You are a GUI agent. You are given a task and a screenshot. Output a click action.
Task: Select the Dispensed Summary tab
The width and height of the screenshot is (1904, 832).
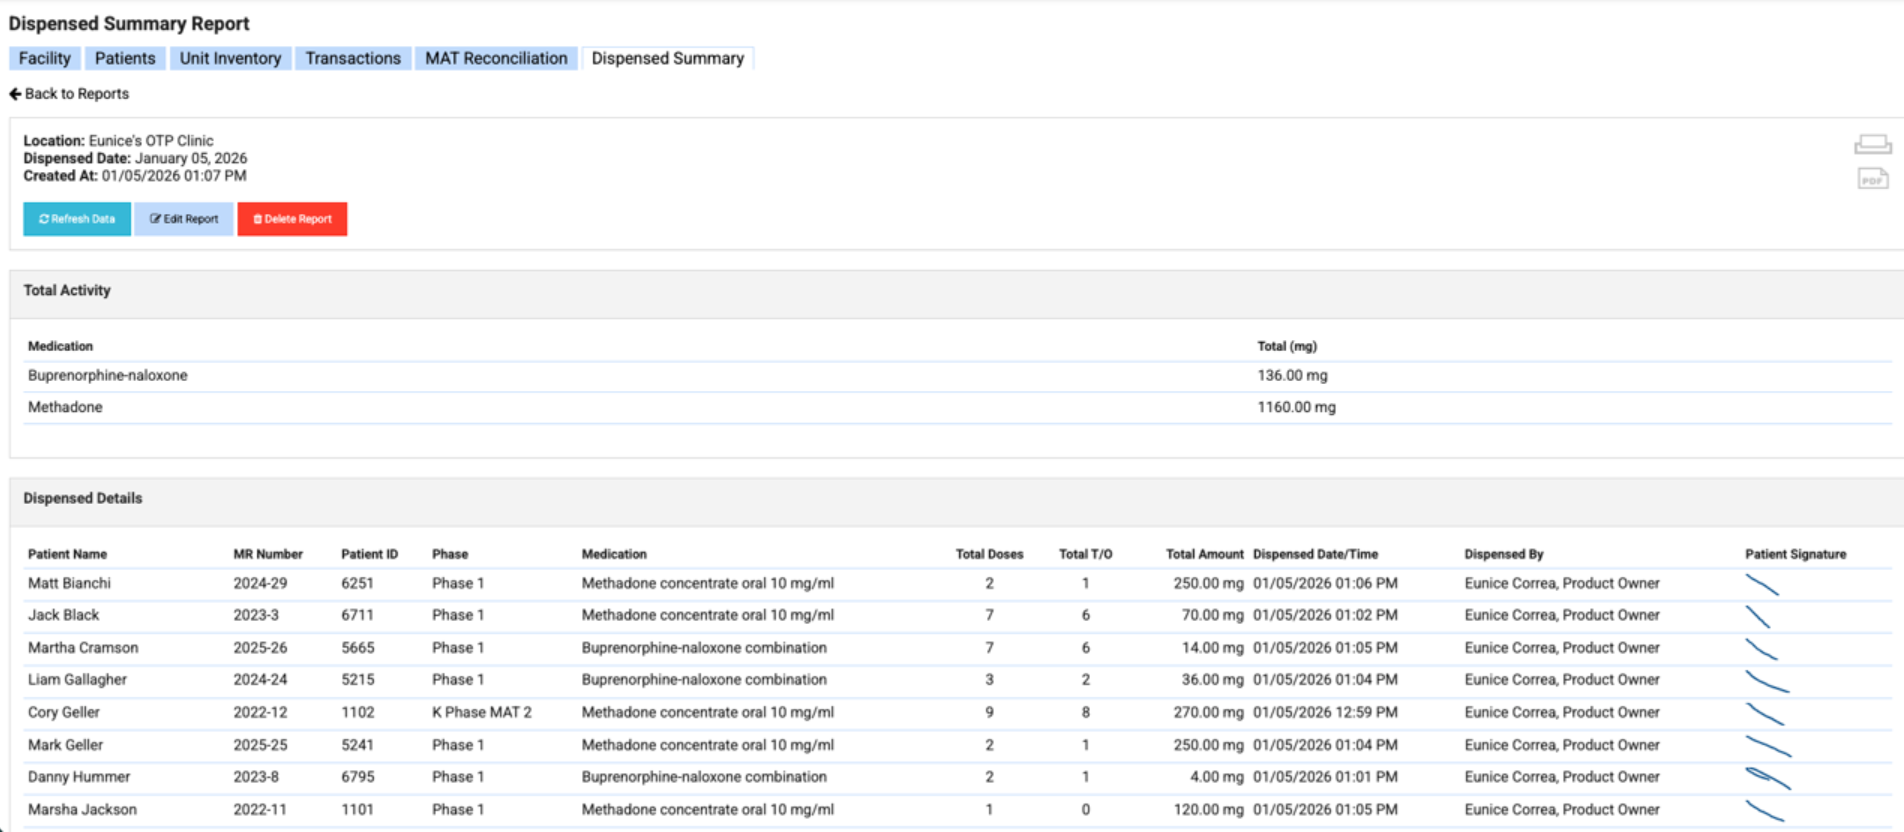[667, 59]
